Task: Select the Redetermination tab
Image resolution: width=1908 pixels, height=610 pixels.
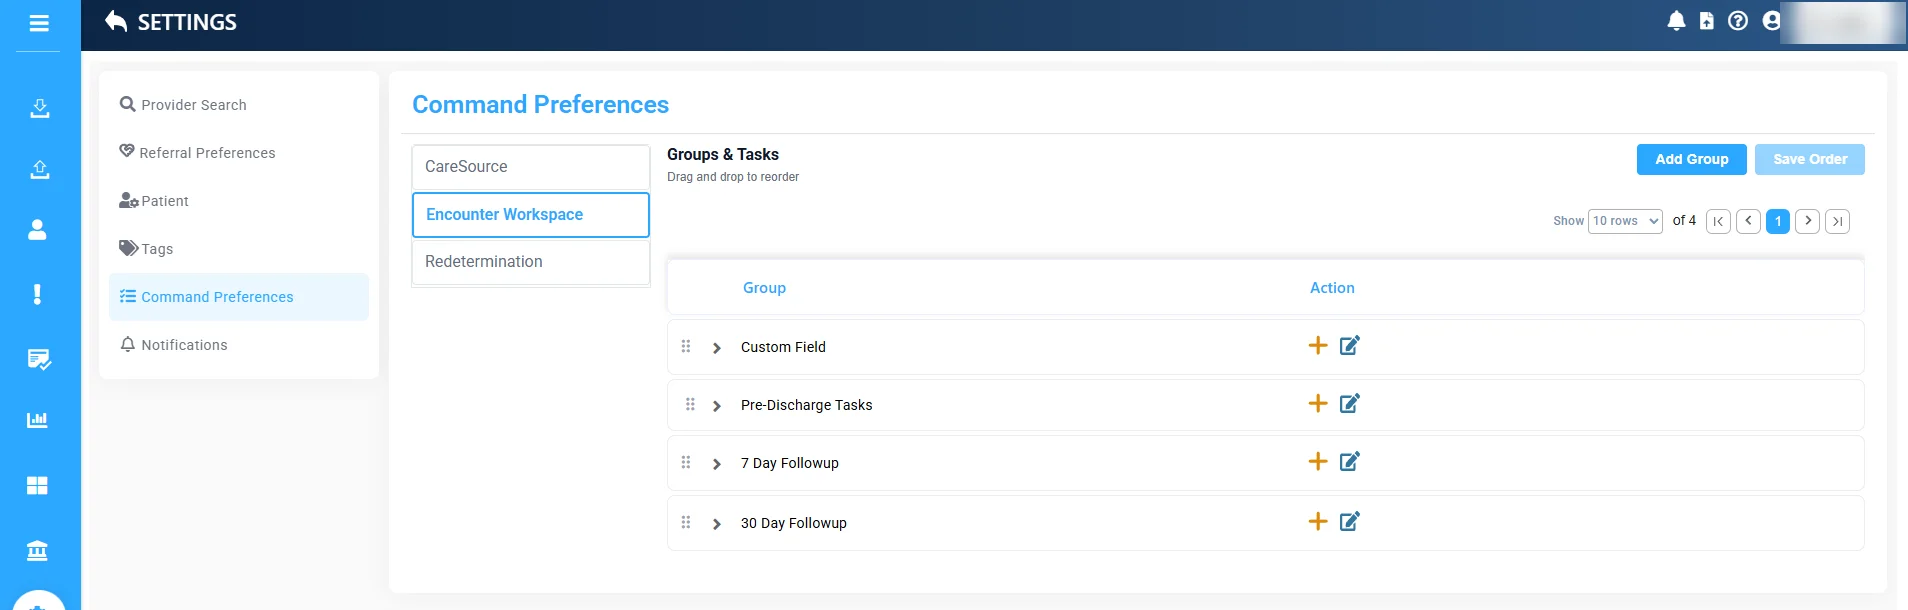Action: (x=531, y=262)
